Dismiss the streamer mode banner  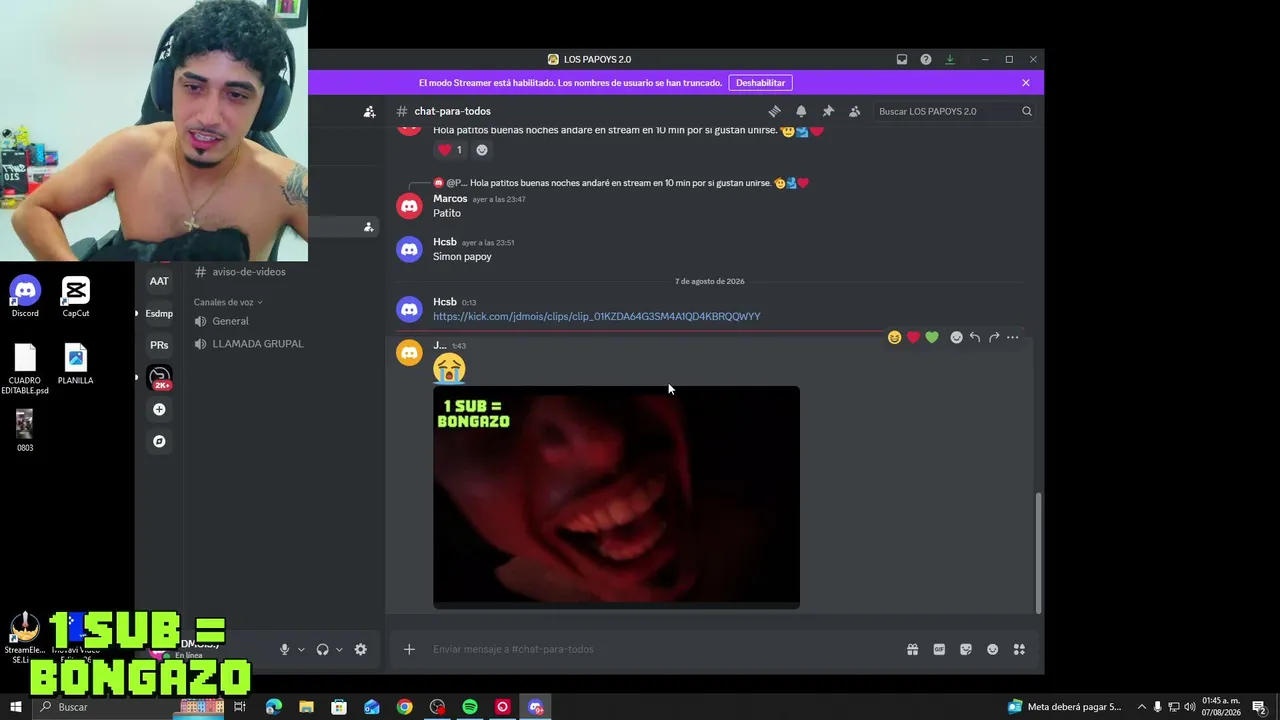(x=1026, y=83)
